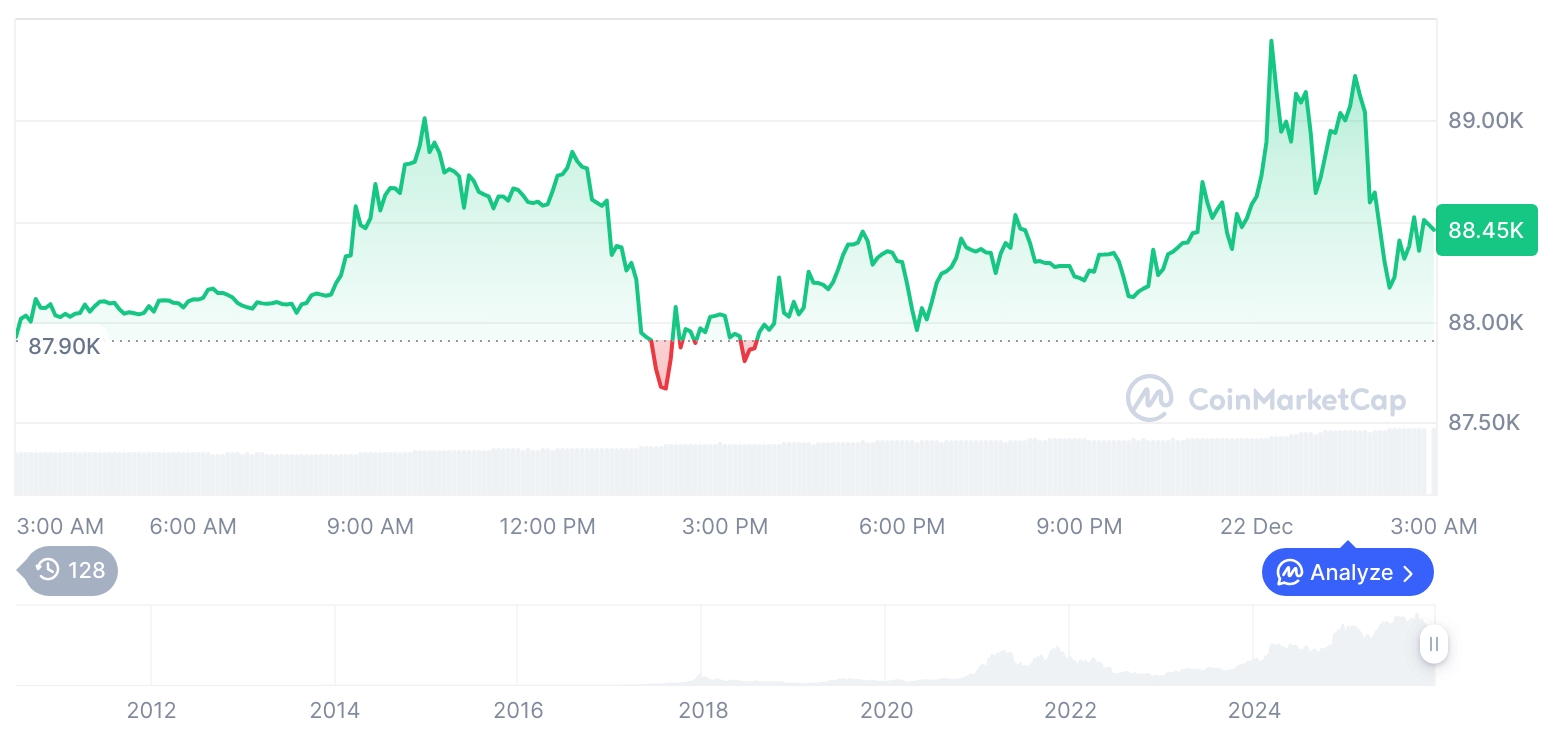This screenshot has height=732, width=1566.
Task: Click the CoinMarketCap logo on Analyze button
Action: (x=1290, y=573)
